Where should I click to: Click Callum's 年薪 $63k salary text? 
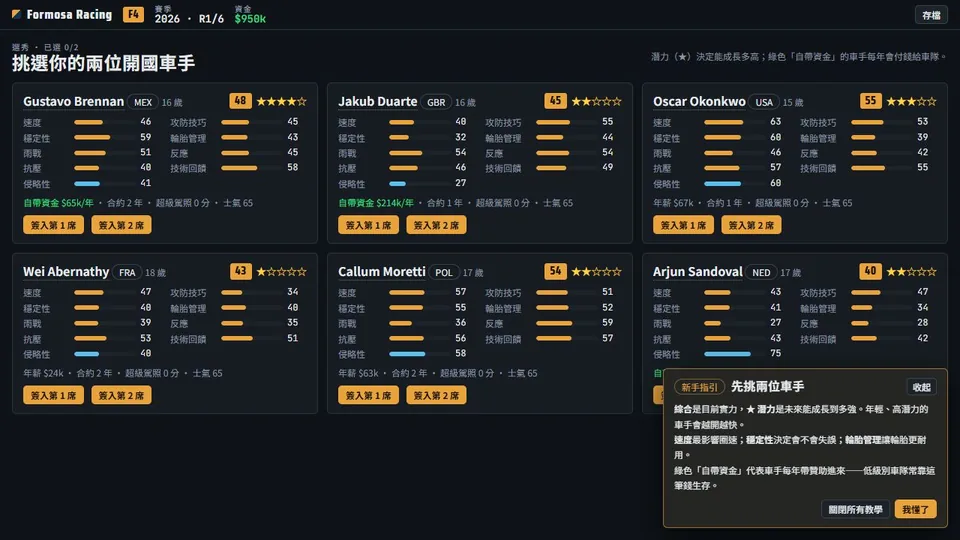pyautogui.click(x=358, y=373)
